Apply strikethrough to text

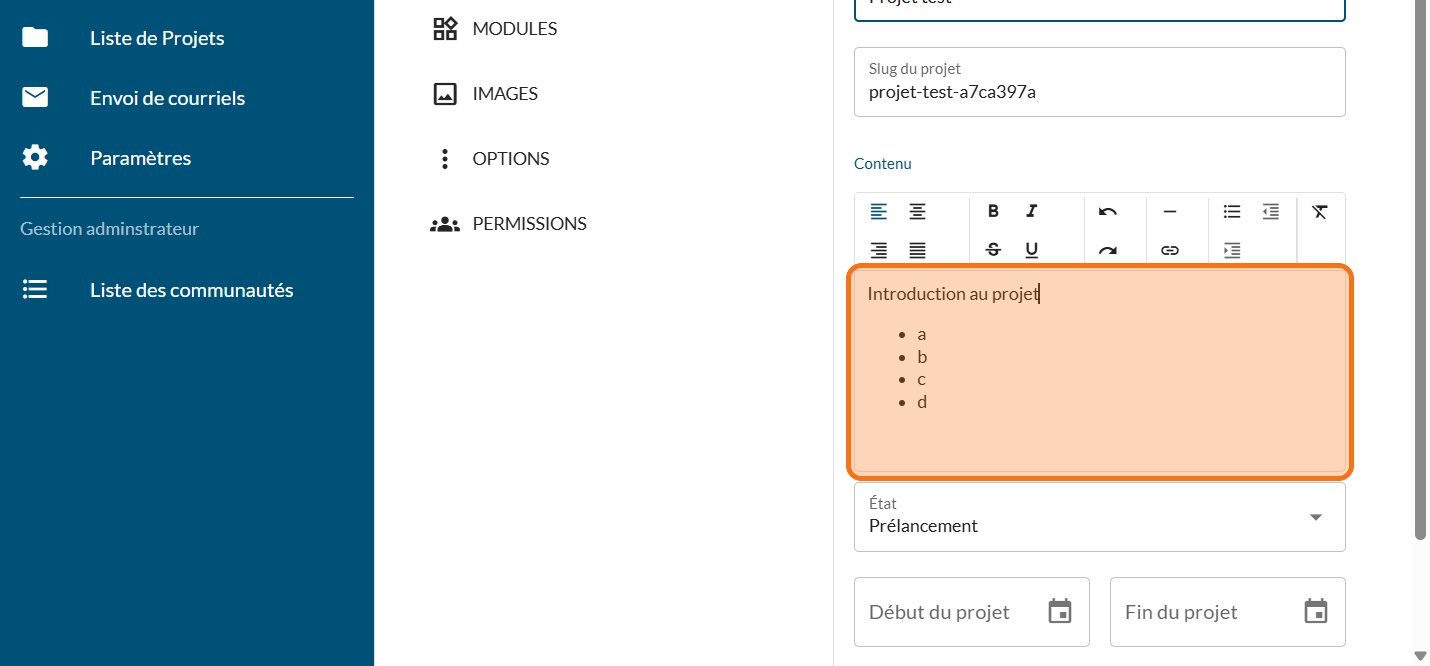(993, 250)
